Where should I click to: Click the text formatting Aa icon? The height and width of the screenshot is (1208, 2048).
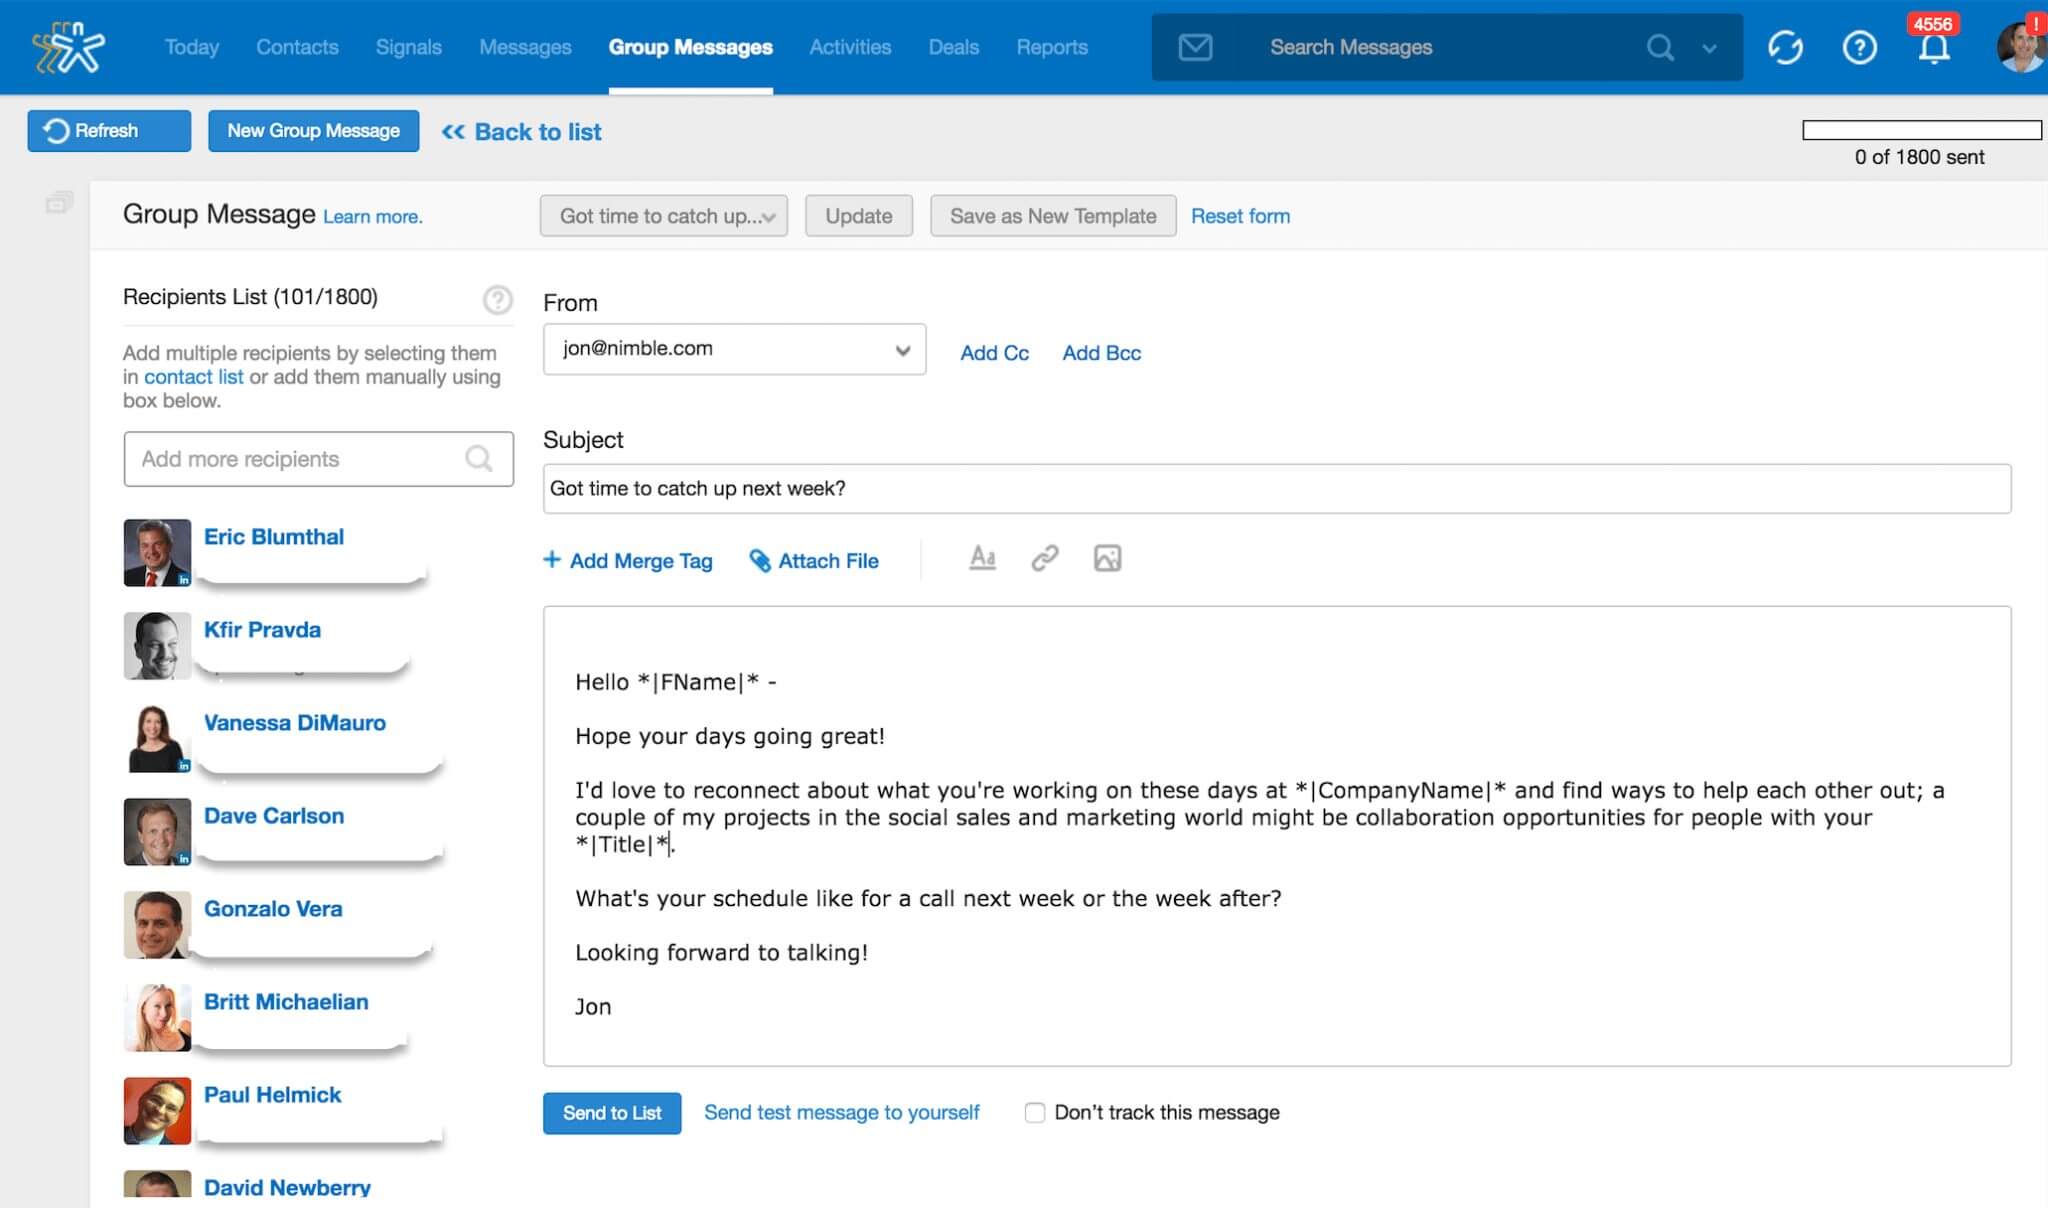pos(982,558)
